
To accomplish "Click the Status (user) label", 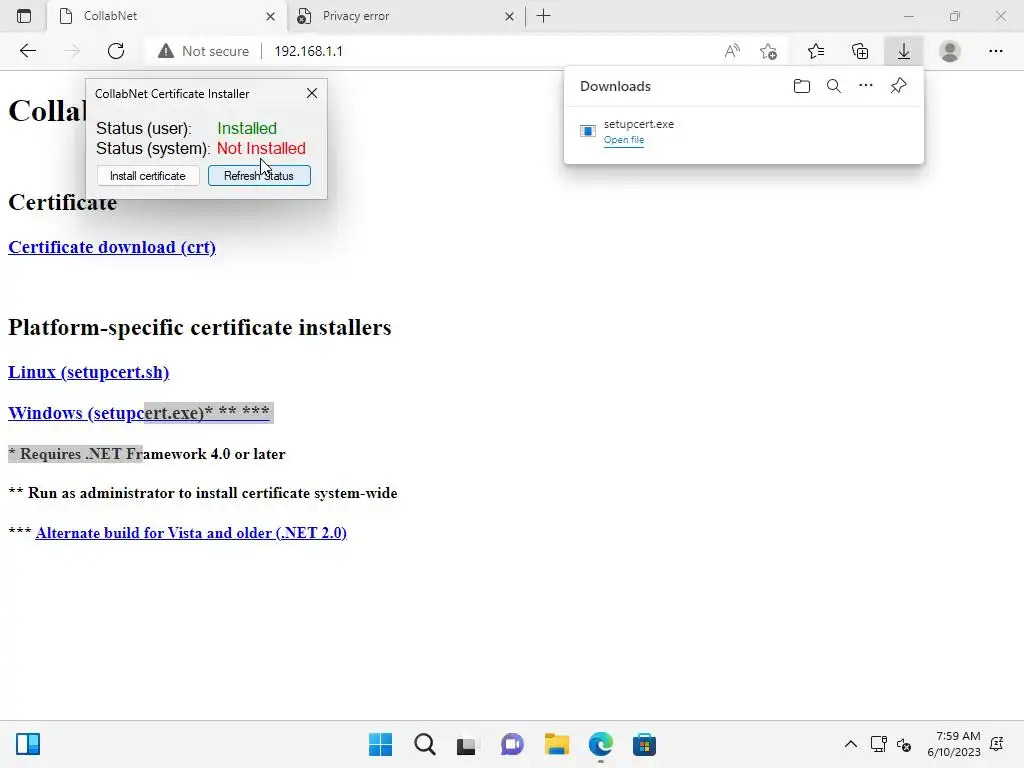I will (x=144, y=128).
